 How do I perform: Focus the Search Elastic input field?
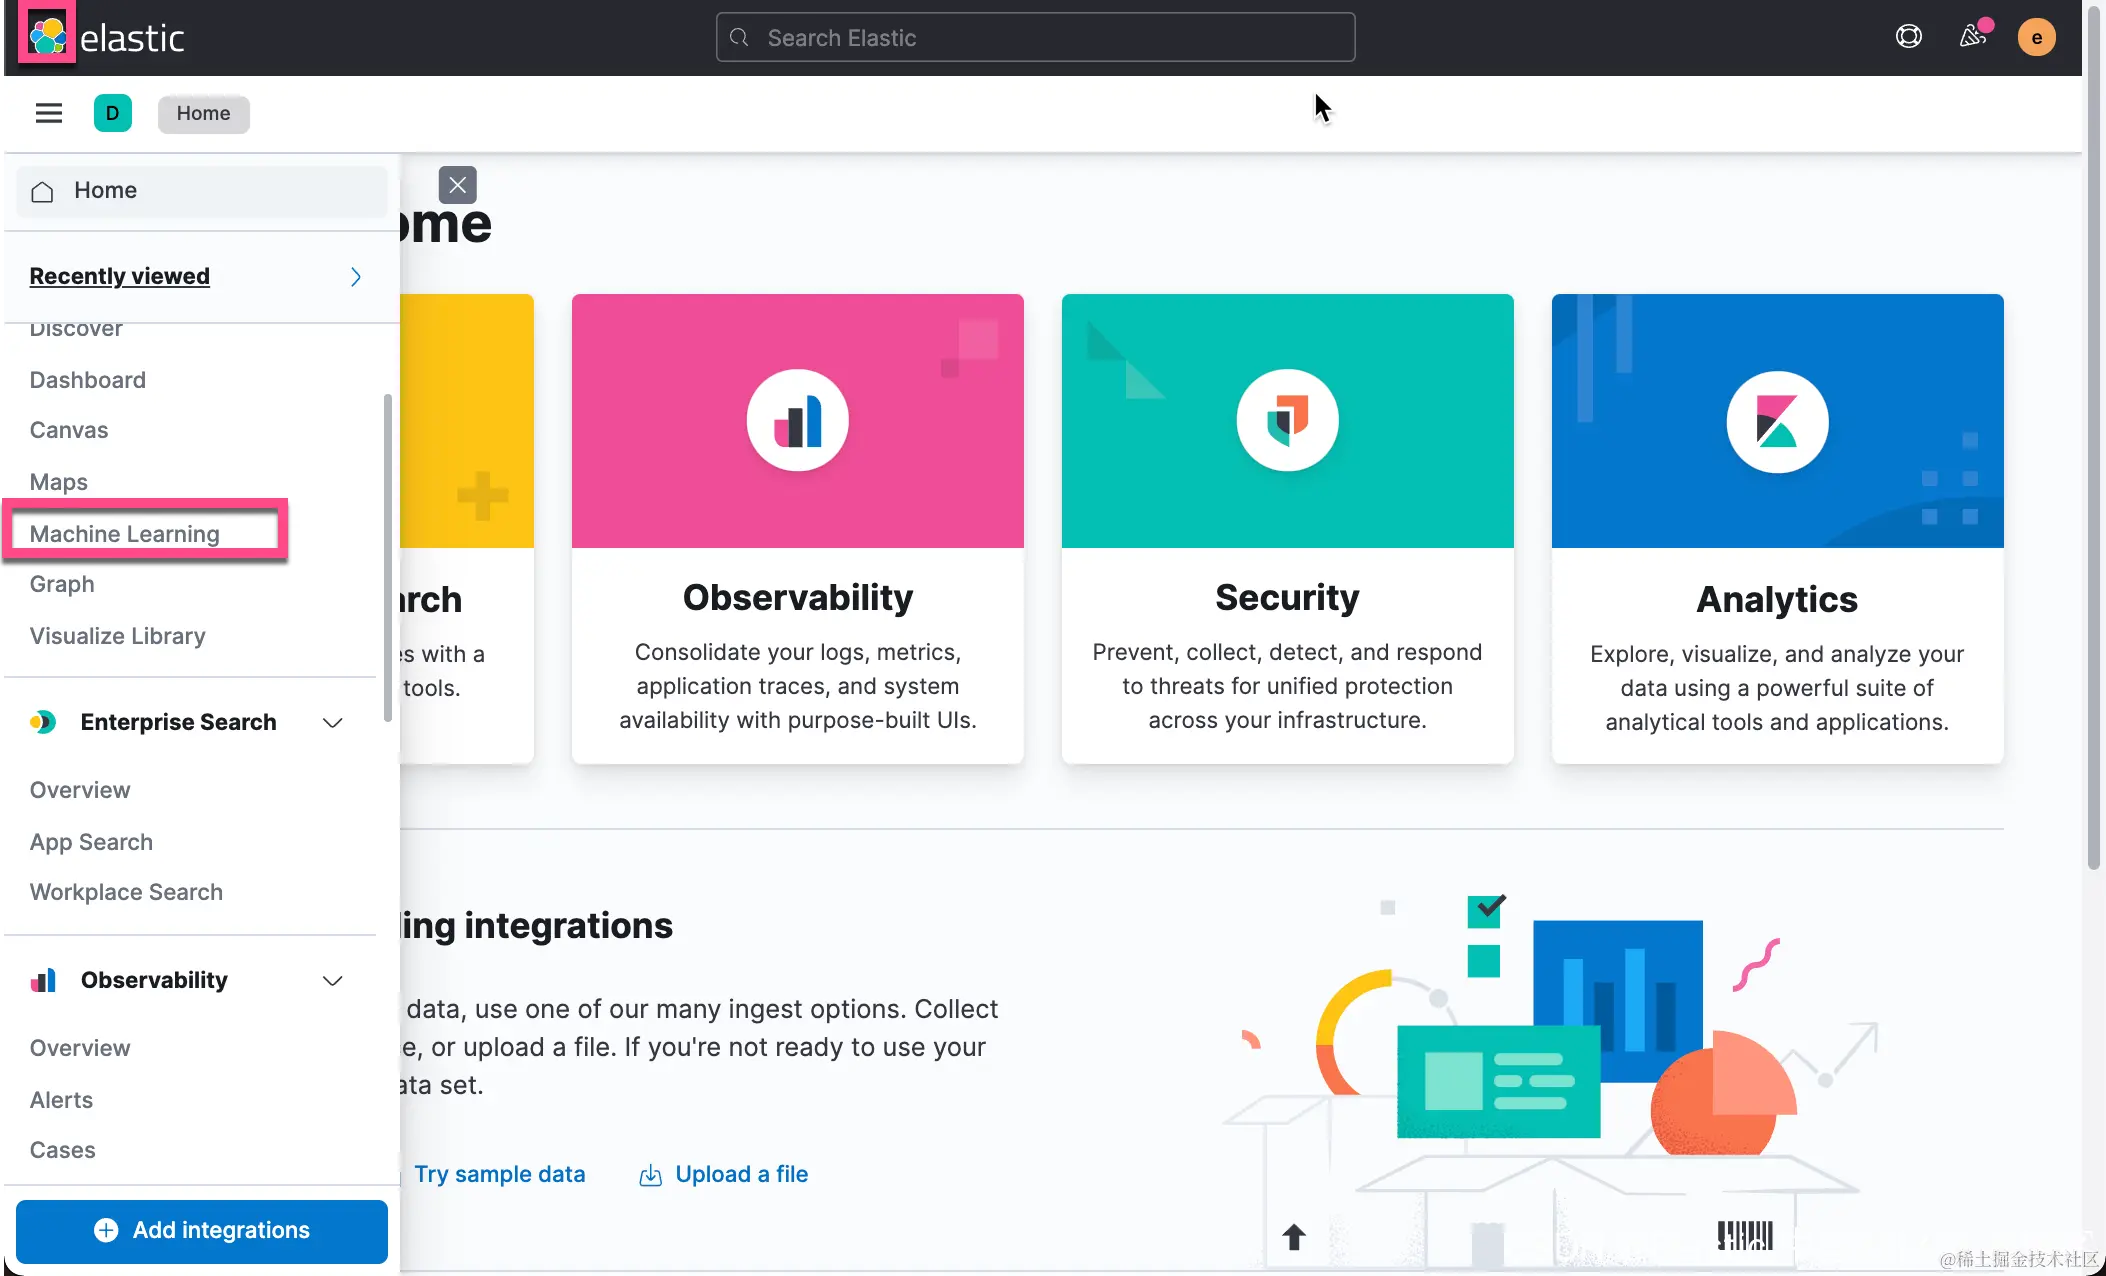click(1035, 38)
